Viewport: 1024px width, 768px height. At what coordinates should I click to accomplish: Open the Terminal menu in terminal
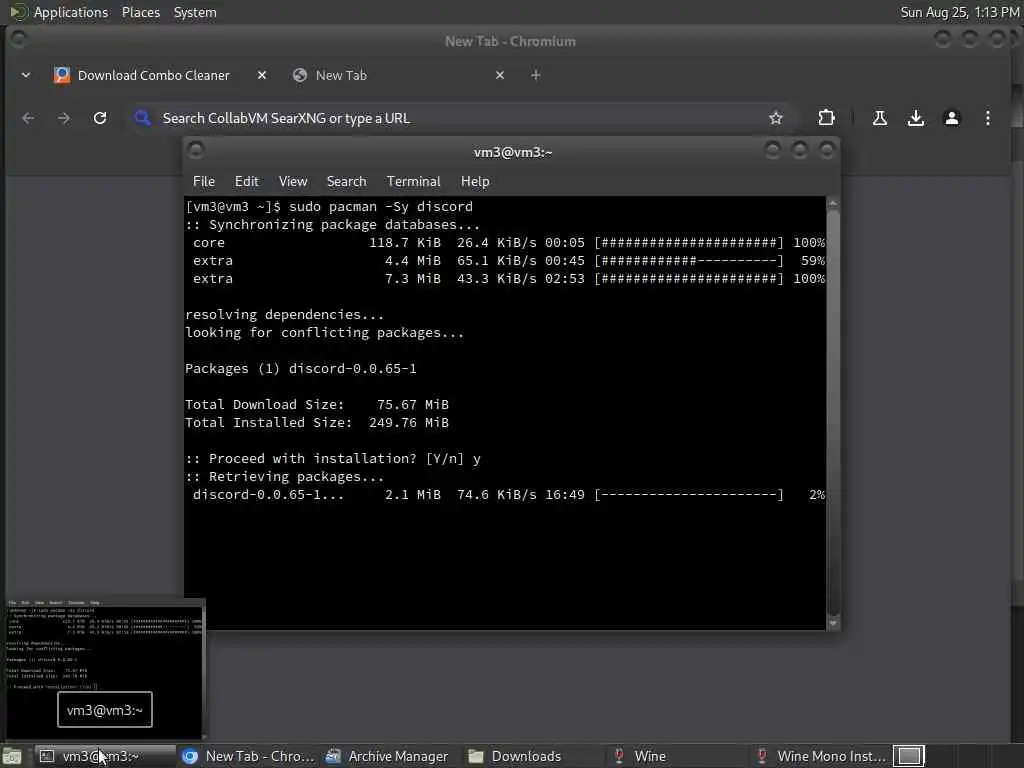click(413, 182)
